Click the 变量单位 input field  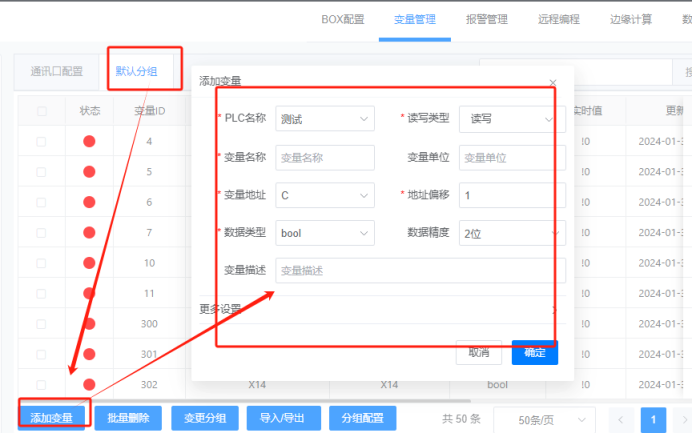(512, 157)
